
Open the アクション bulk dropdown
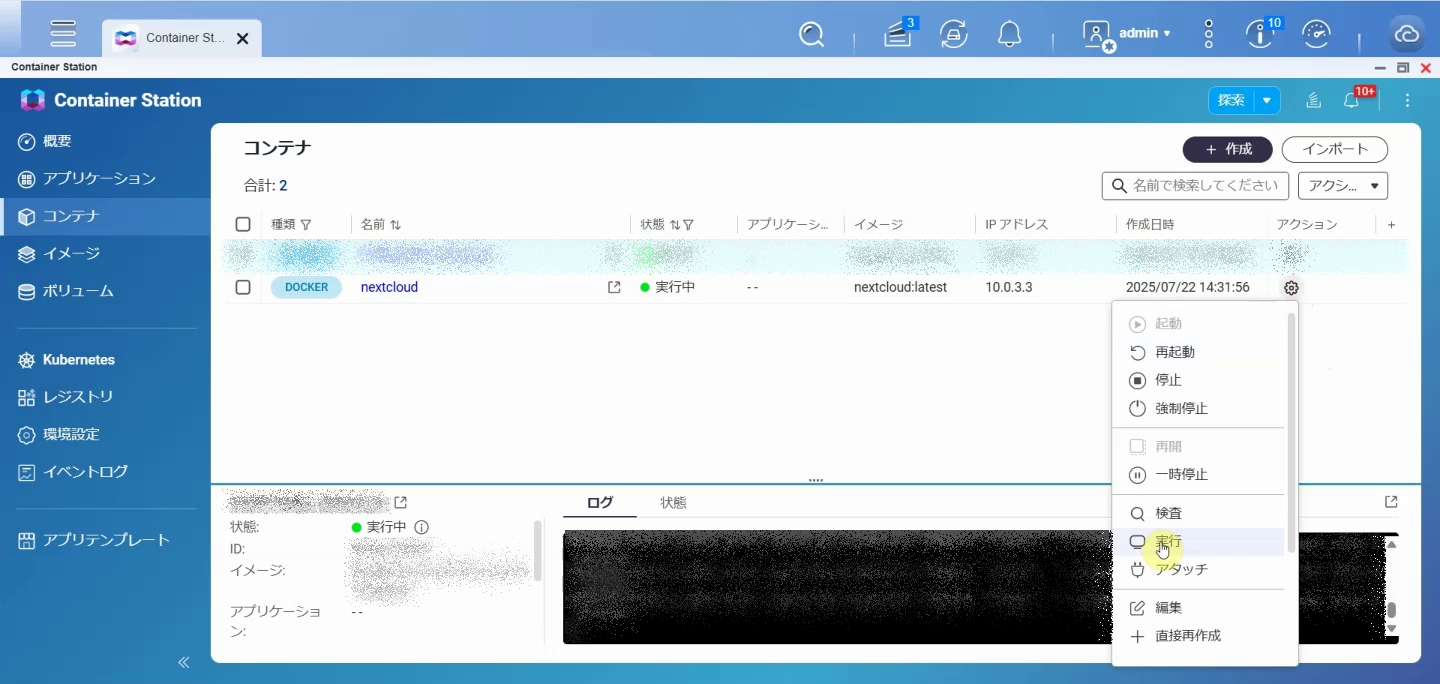point(1343,185)
